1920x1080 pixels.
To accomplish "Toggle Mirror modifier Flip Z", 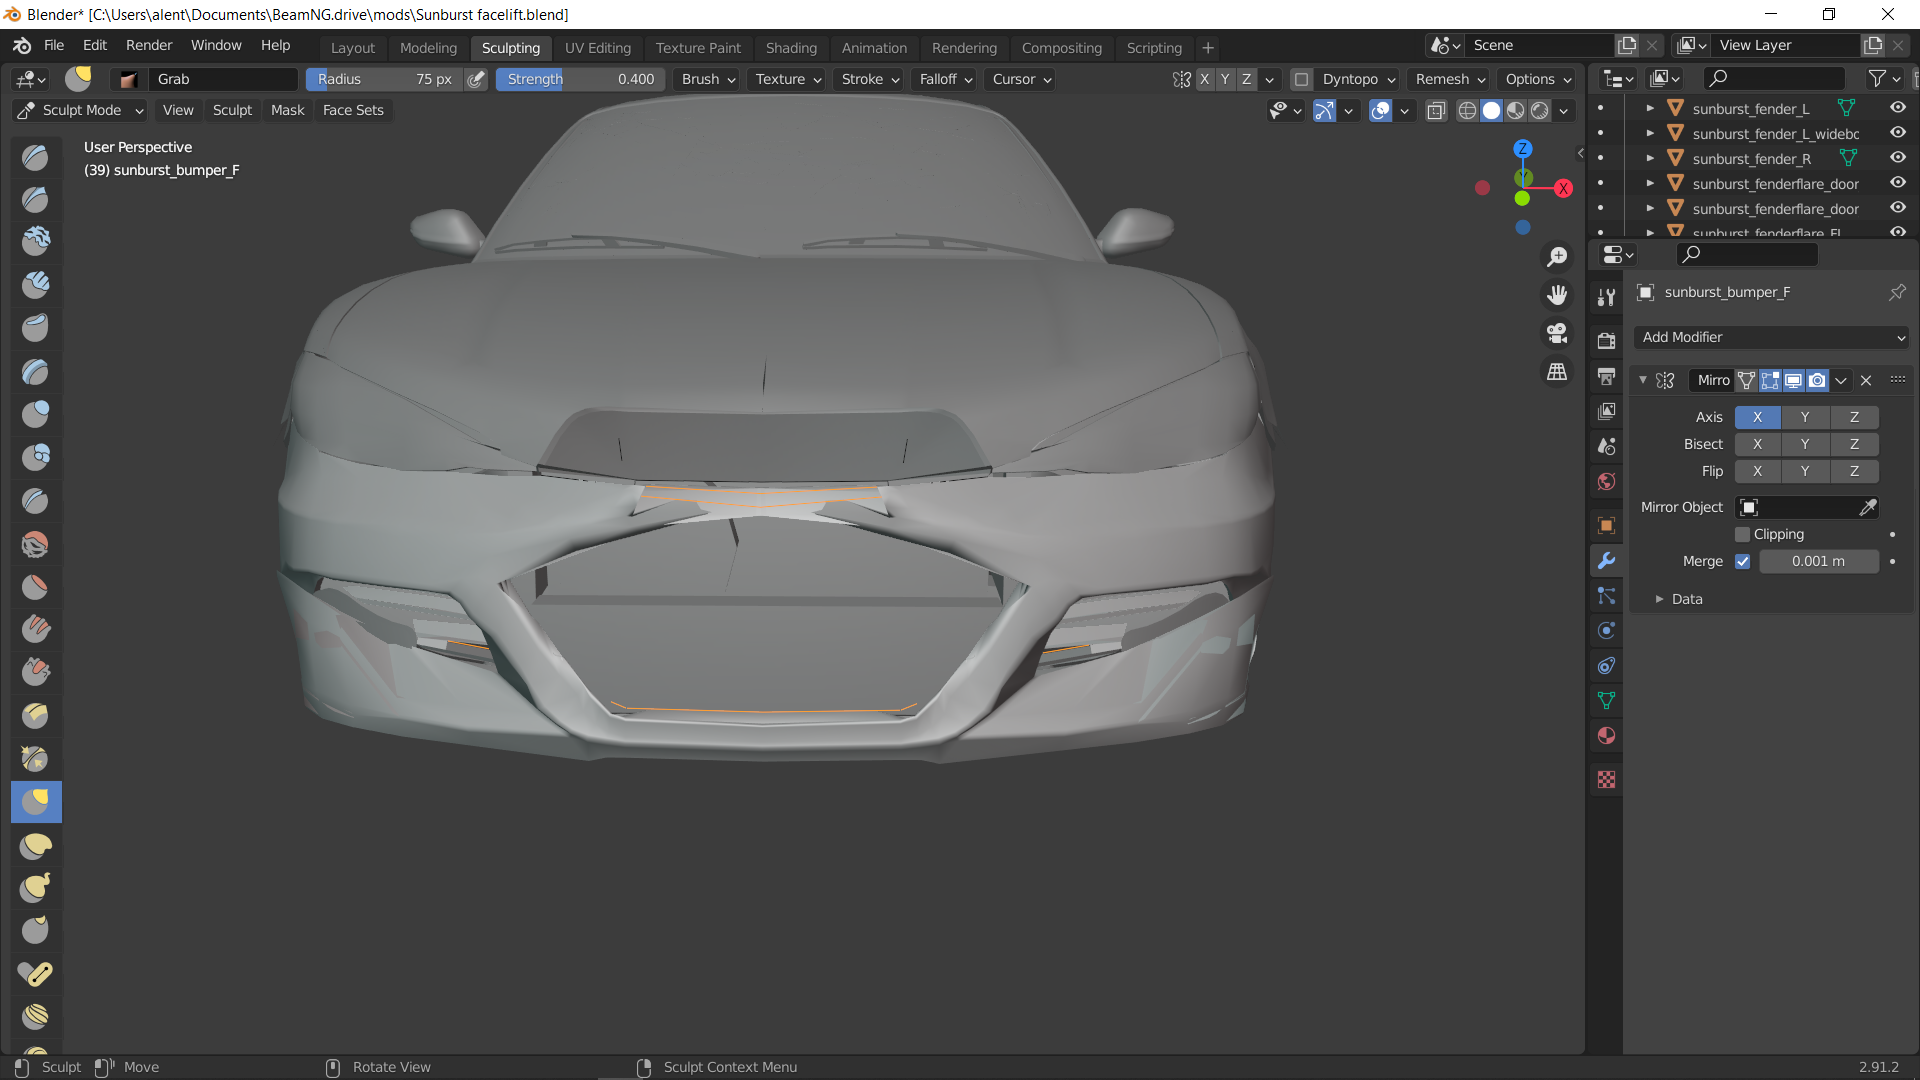I will pyautogui.click(x=1854, y=471).
